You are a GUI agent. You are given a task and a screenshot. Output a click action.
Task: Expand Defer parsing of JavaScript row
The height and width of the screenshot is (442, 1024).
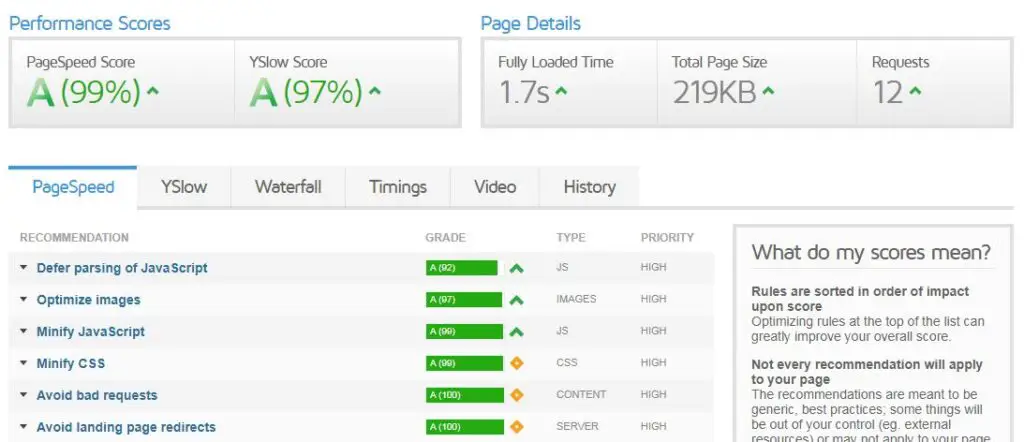pyautogui.click(x=24, y=268)
